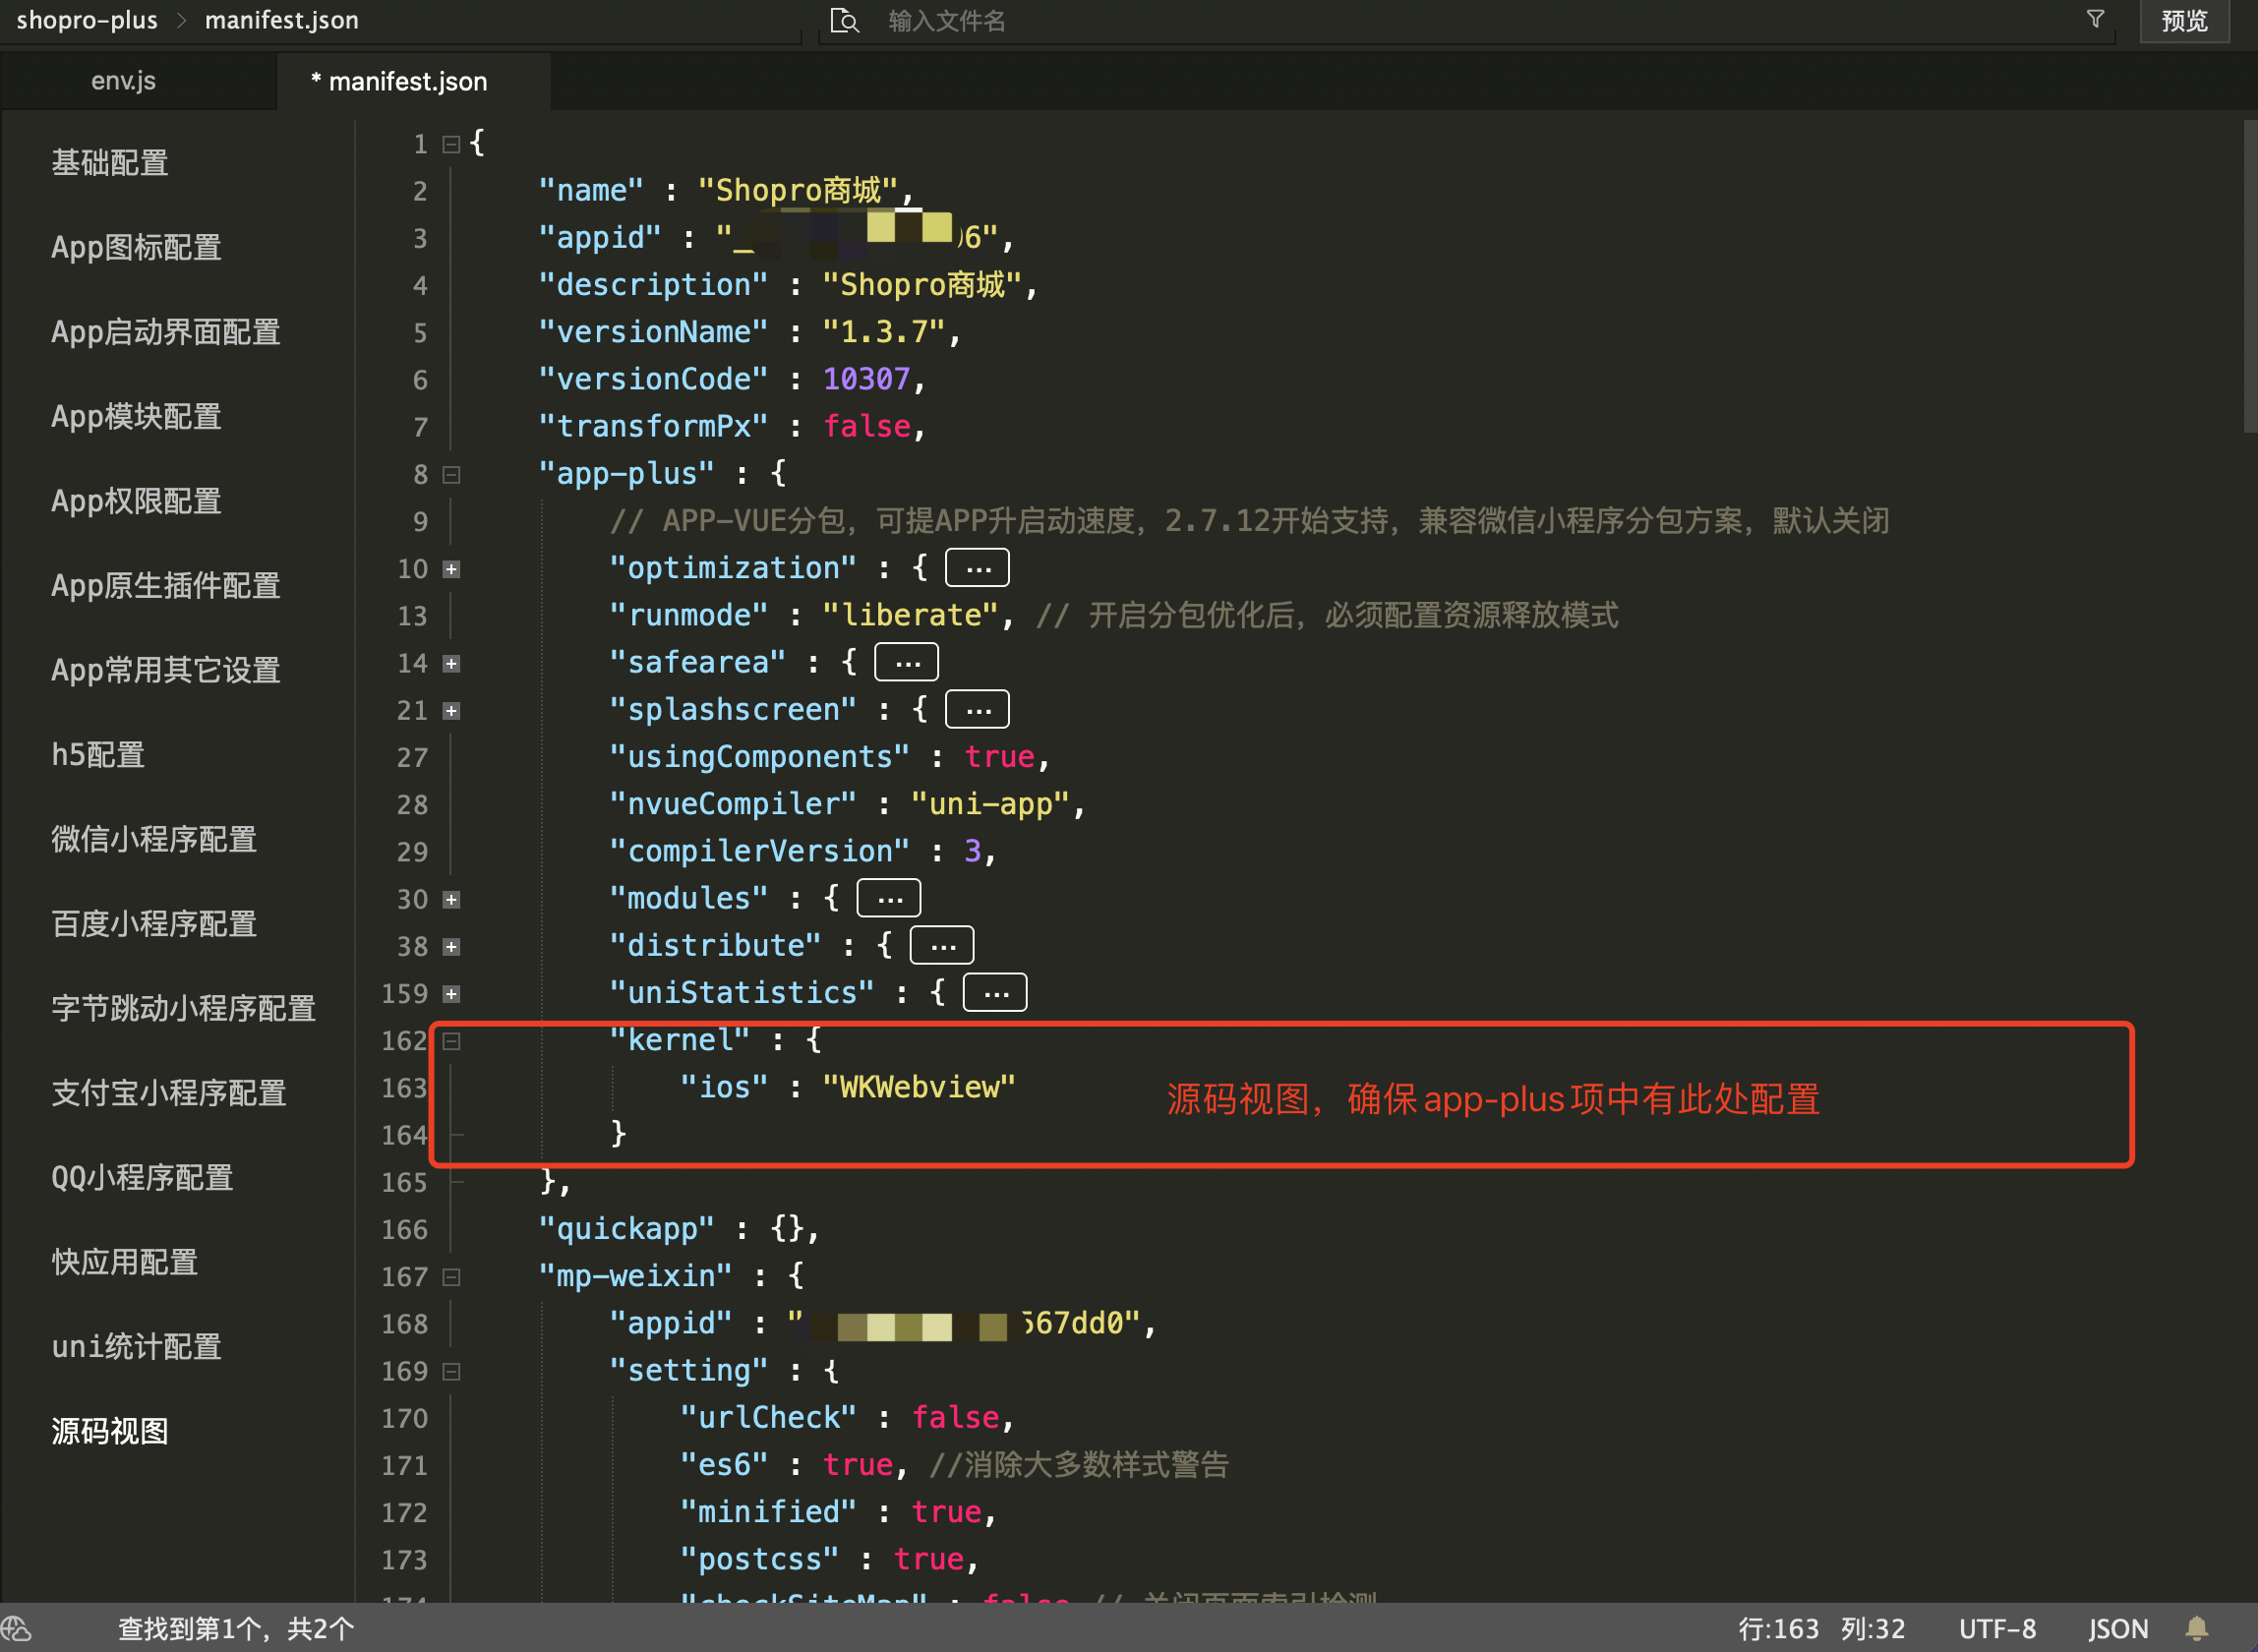This screenshot has width=2258, height=1652.
Task: Click the UTF-8 encoding indicator
Action: click(1997, 1629)
